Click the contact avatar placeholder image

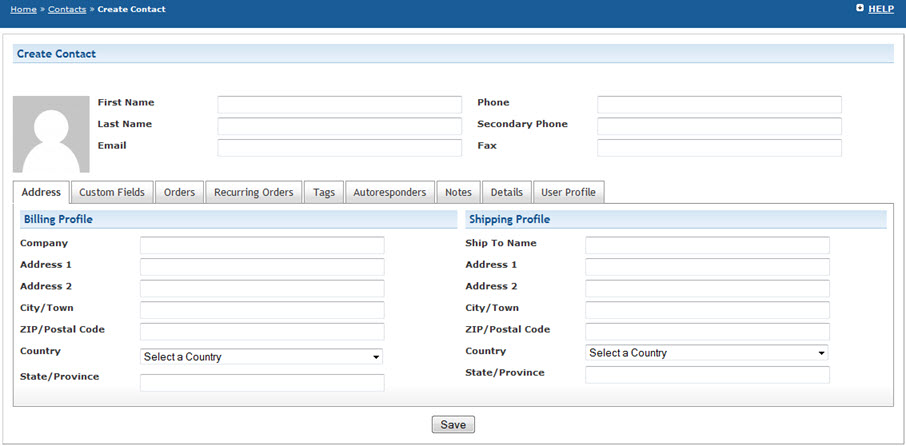51,134
